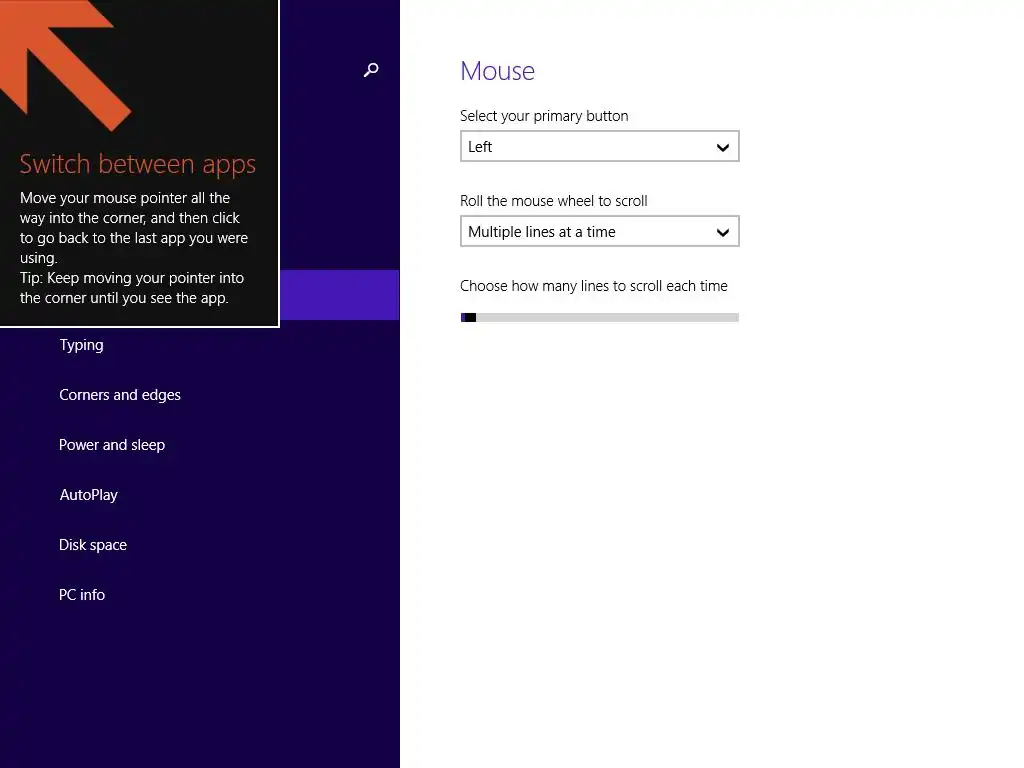Screen dimensions: 1024x768
Task: Open the Multiple lines at a time dropdown
Action: coord(600,231)
